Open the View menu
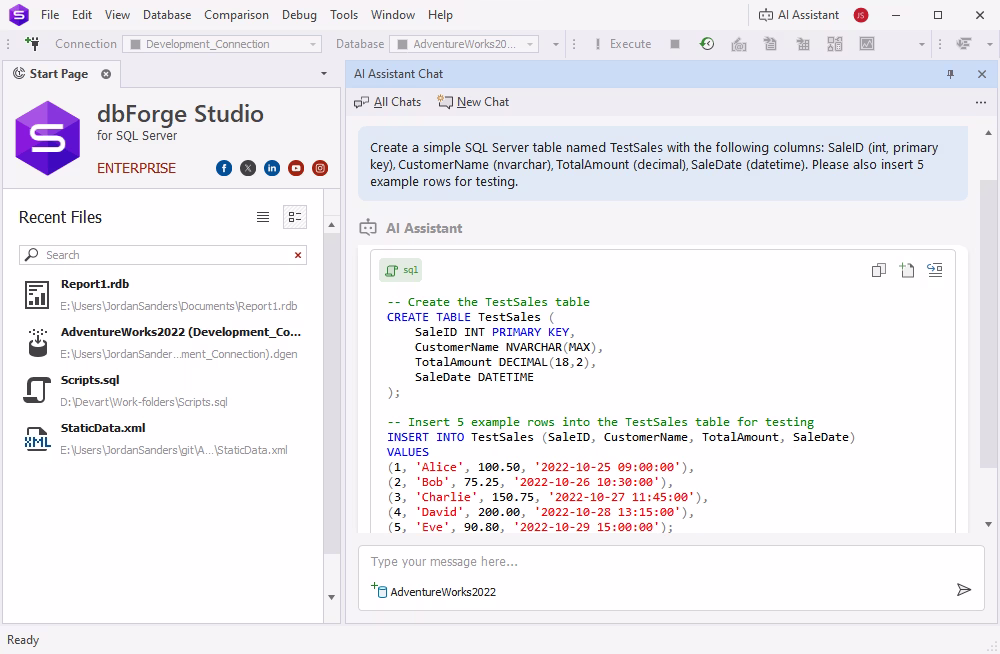This screenshot has width=1000, height=654. (x=117, y=15)
